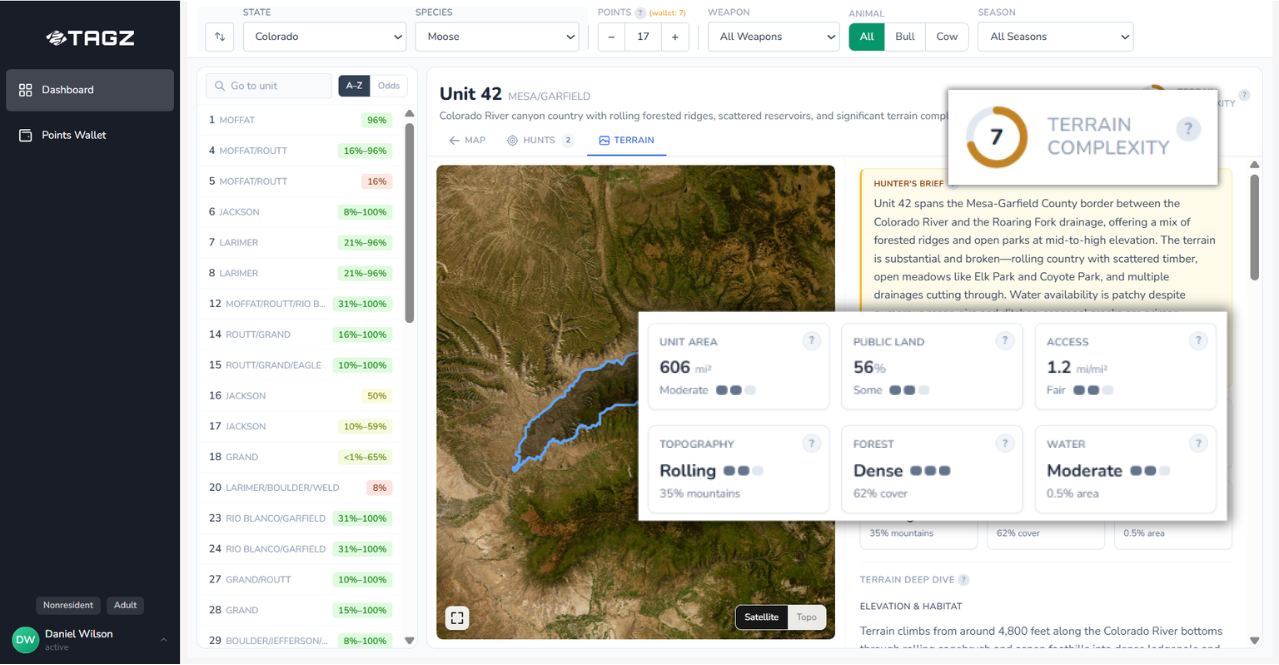Expand Daniel Wilson's account menu
The image size is (1279, 665).
coord(164,640)
